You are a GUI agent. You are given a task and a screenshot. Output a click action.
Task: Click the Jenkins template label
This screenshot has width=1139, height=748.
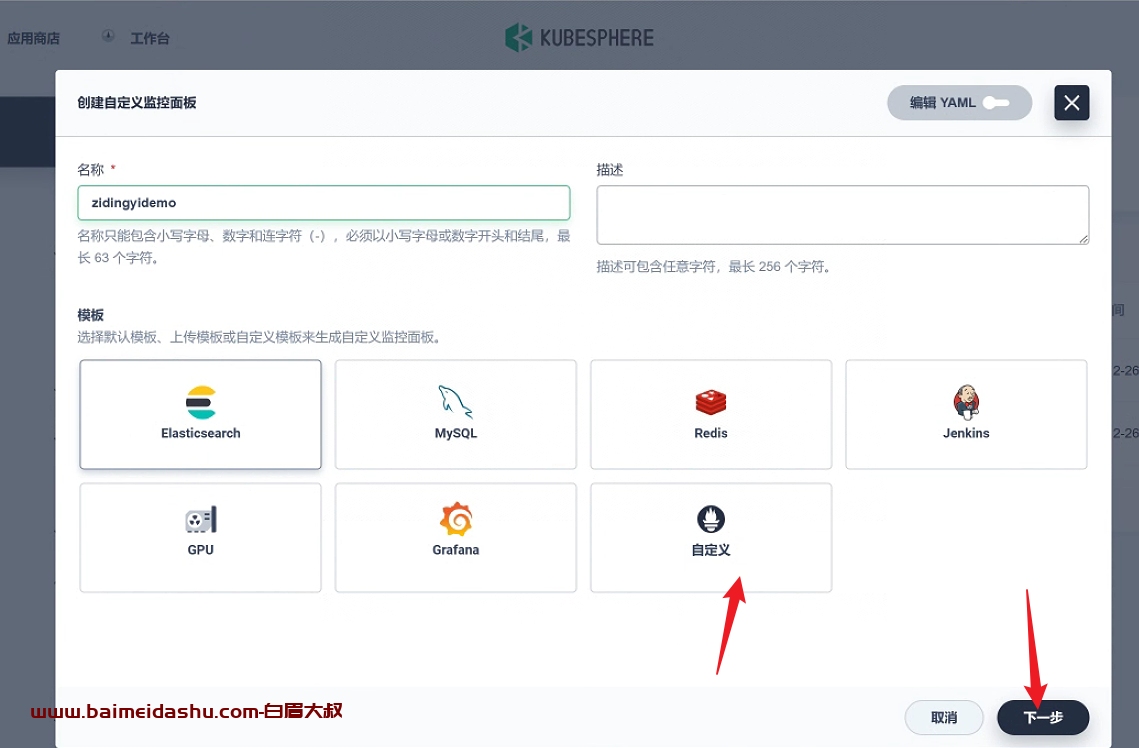click(x=966, y=434)
